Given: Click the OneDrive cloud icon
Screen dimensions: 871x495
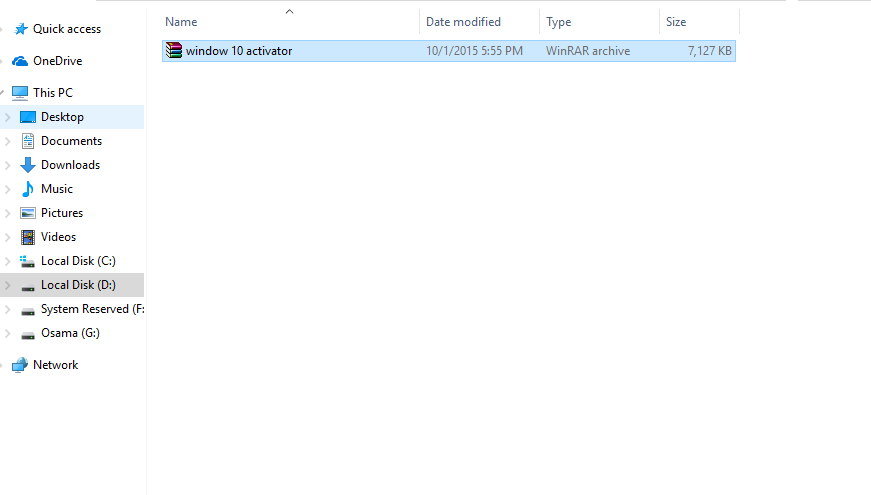Looking at the screenshot, I should [20, 61].
